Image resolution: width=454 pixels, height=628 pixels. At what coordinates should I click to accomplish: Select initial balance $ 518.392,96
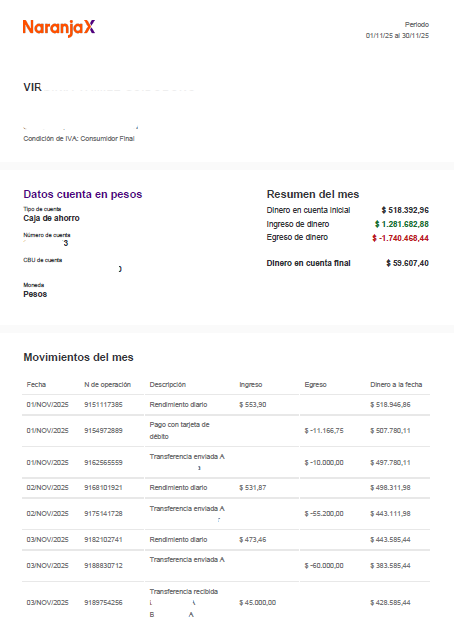(x=405, y=210)
